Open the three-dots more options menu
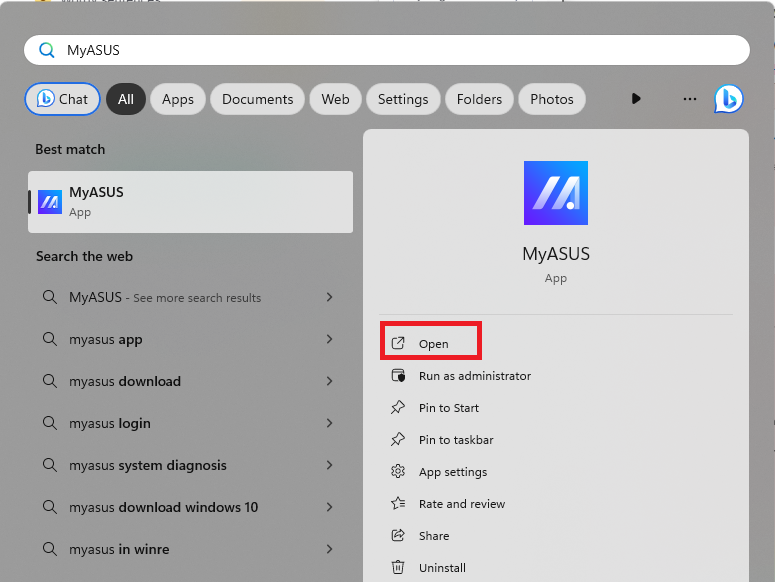The image size is (775, 582). [689, 99]
